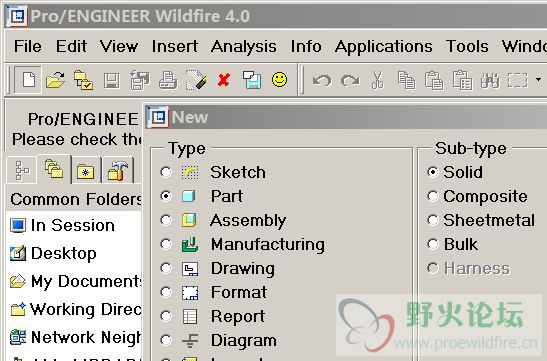Choose the Assembly type option
This screenshot has height=361, width=547.
166,220
